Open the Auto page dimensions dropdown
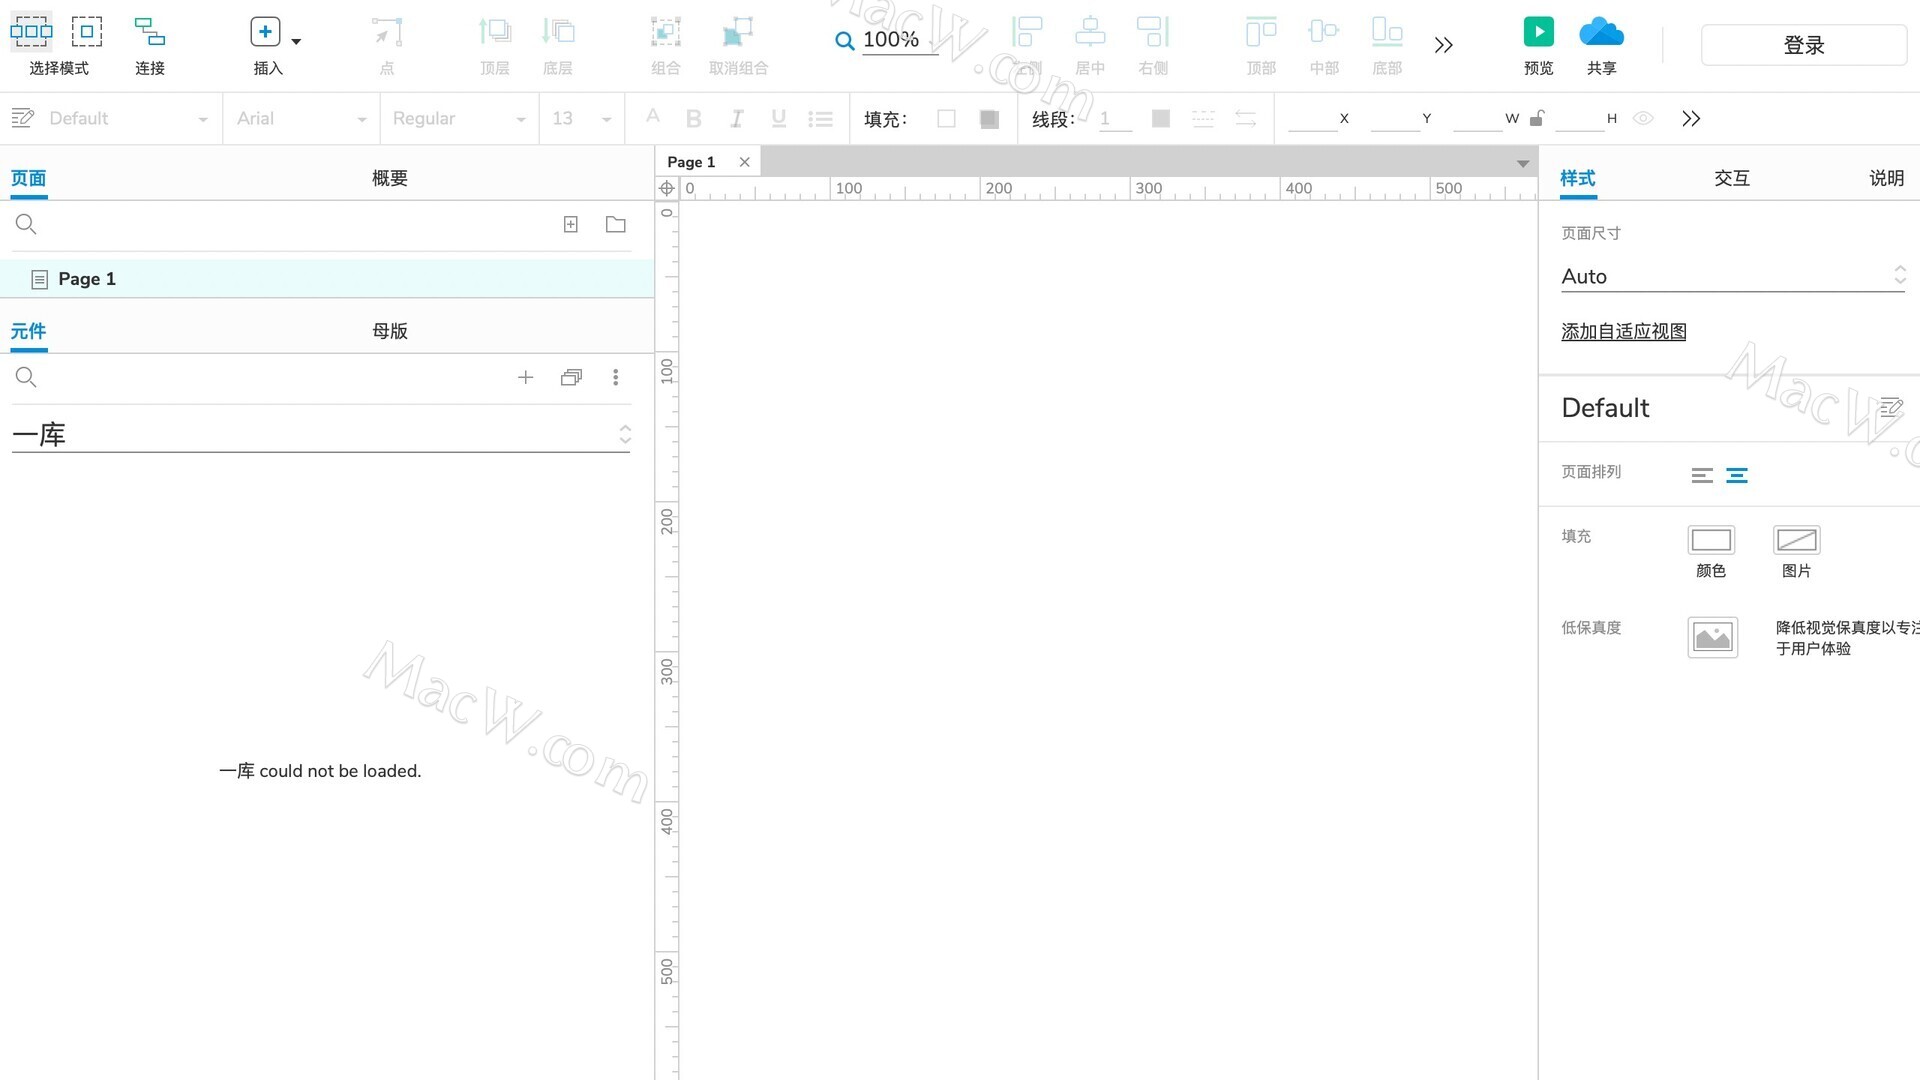Image resolution: width=1920 pixels, height=1080 pixels. [x=1734, y=276]
